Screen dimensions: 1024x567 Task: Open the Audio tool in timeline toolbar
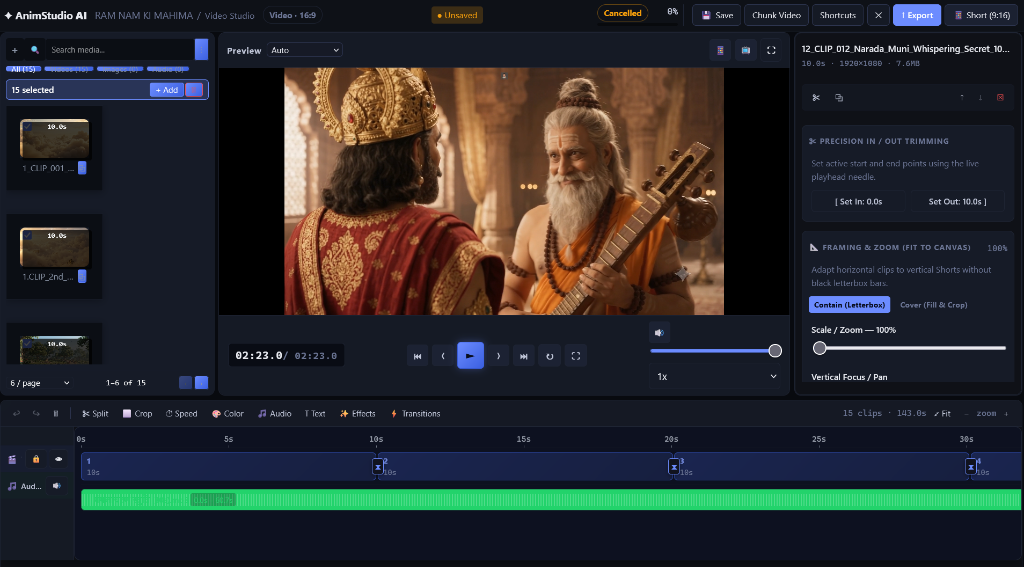point(275,413)
